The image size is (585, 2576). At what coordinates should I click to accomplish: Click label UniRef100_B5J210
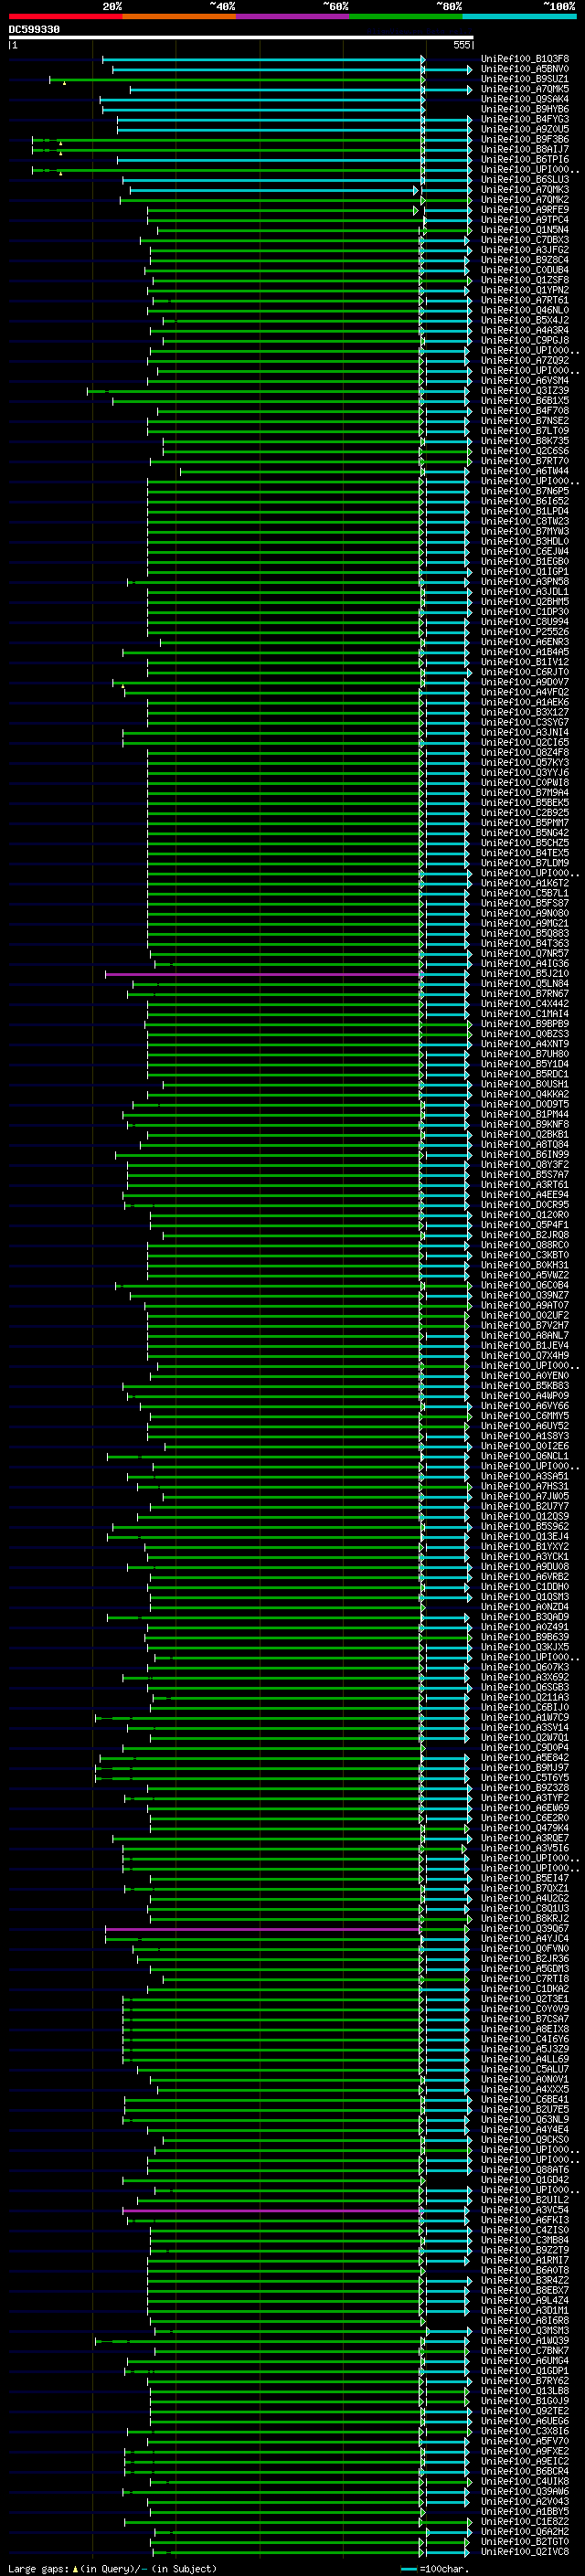pos(524,974)
